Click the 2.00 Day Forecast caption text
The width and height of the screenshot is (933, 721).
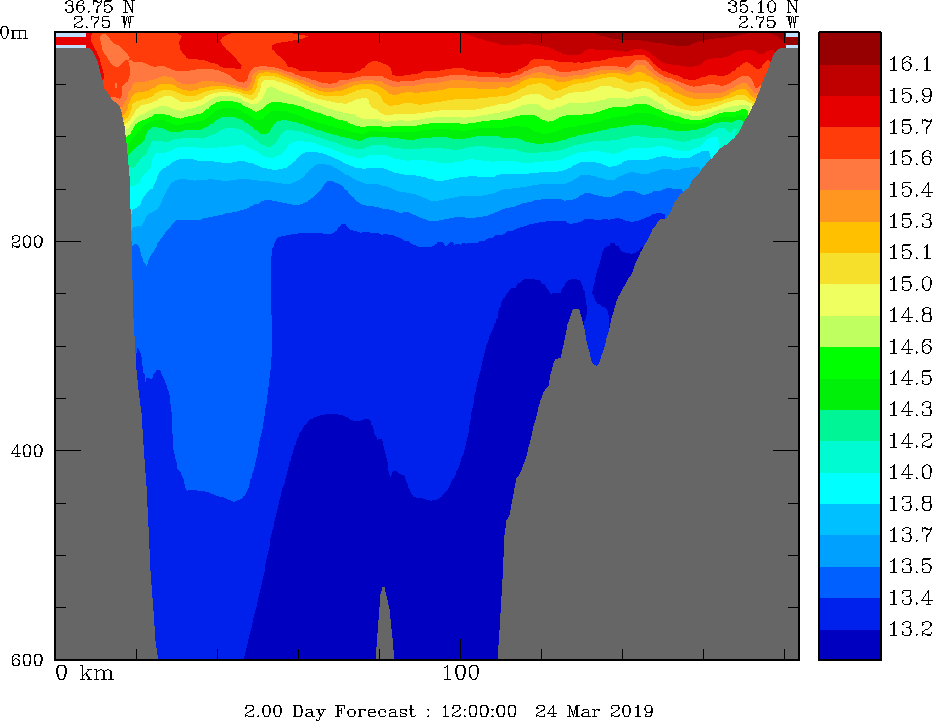330,711
